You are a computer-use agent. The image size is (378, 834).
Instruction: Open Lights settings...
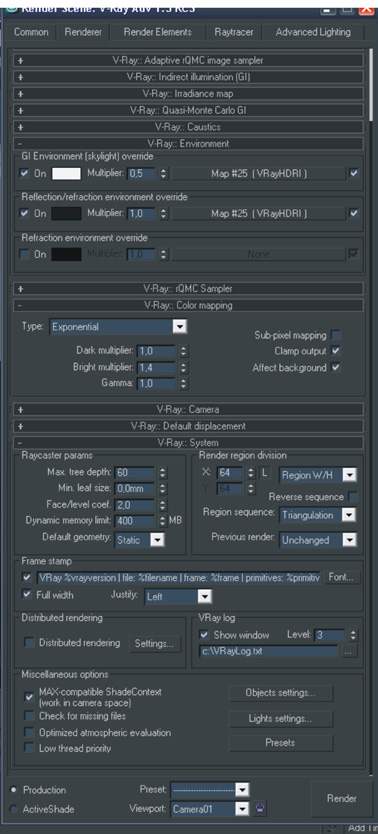click(x=281, y=719)
